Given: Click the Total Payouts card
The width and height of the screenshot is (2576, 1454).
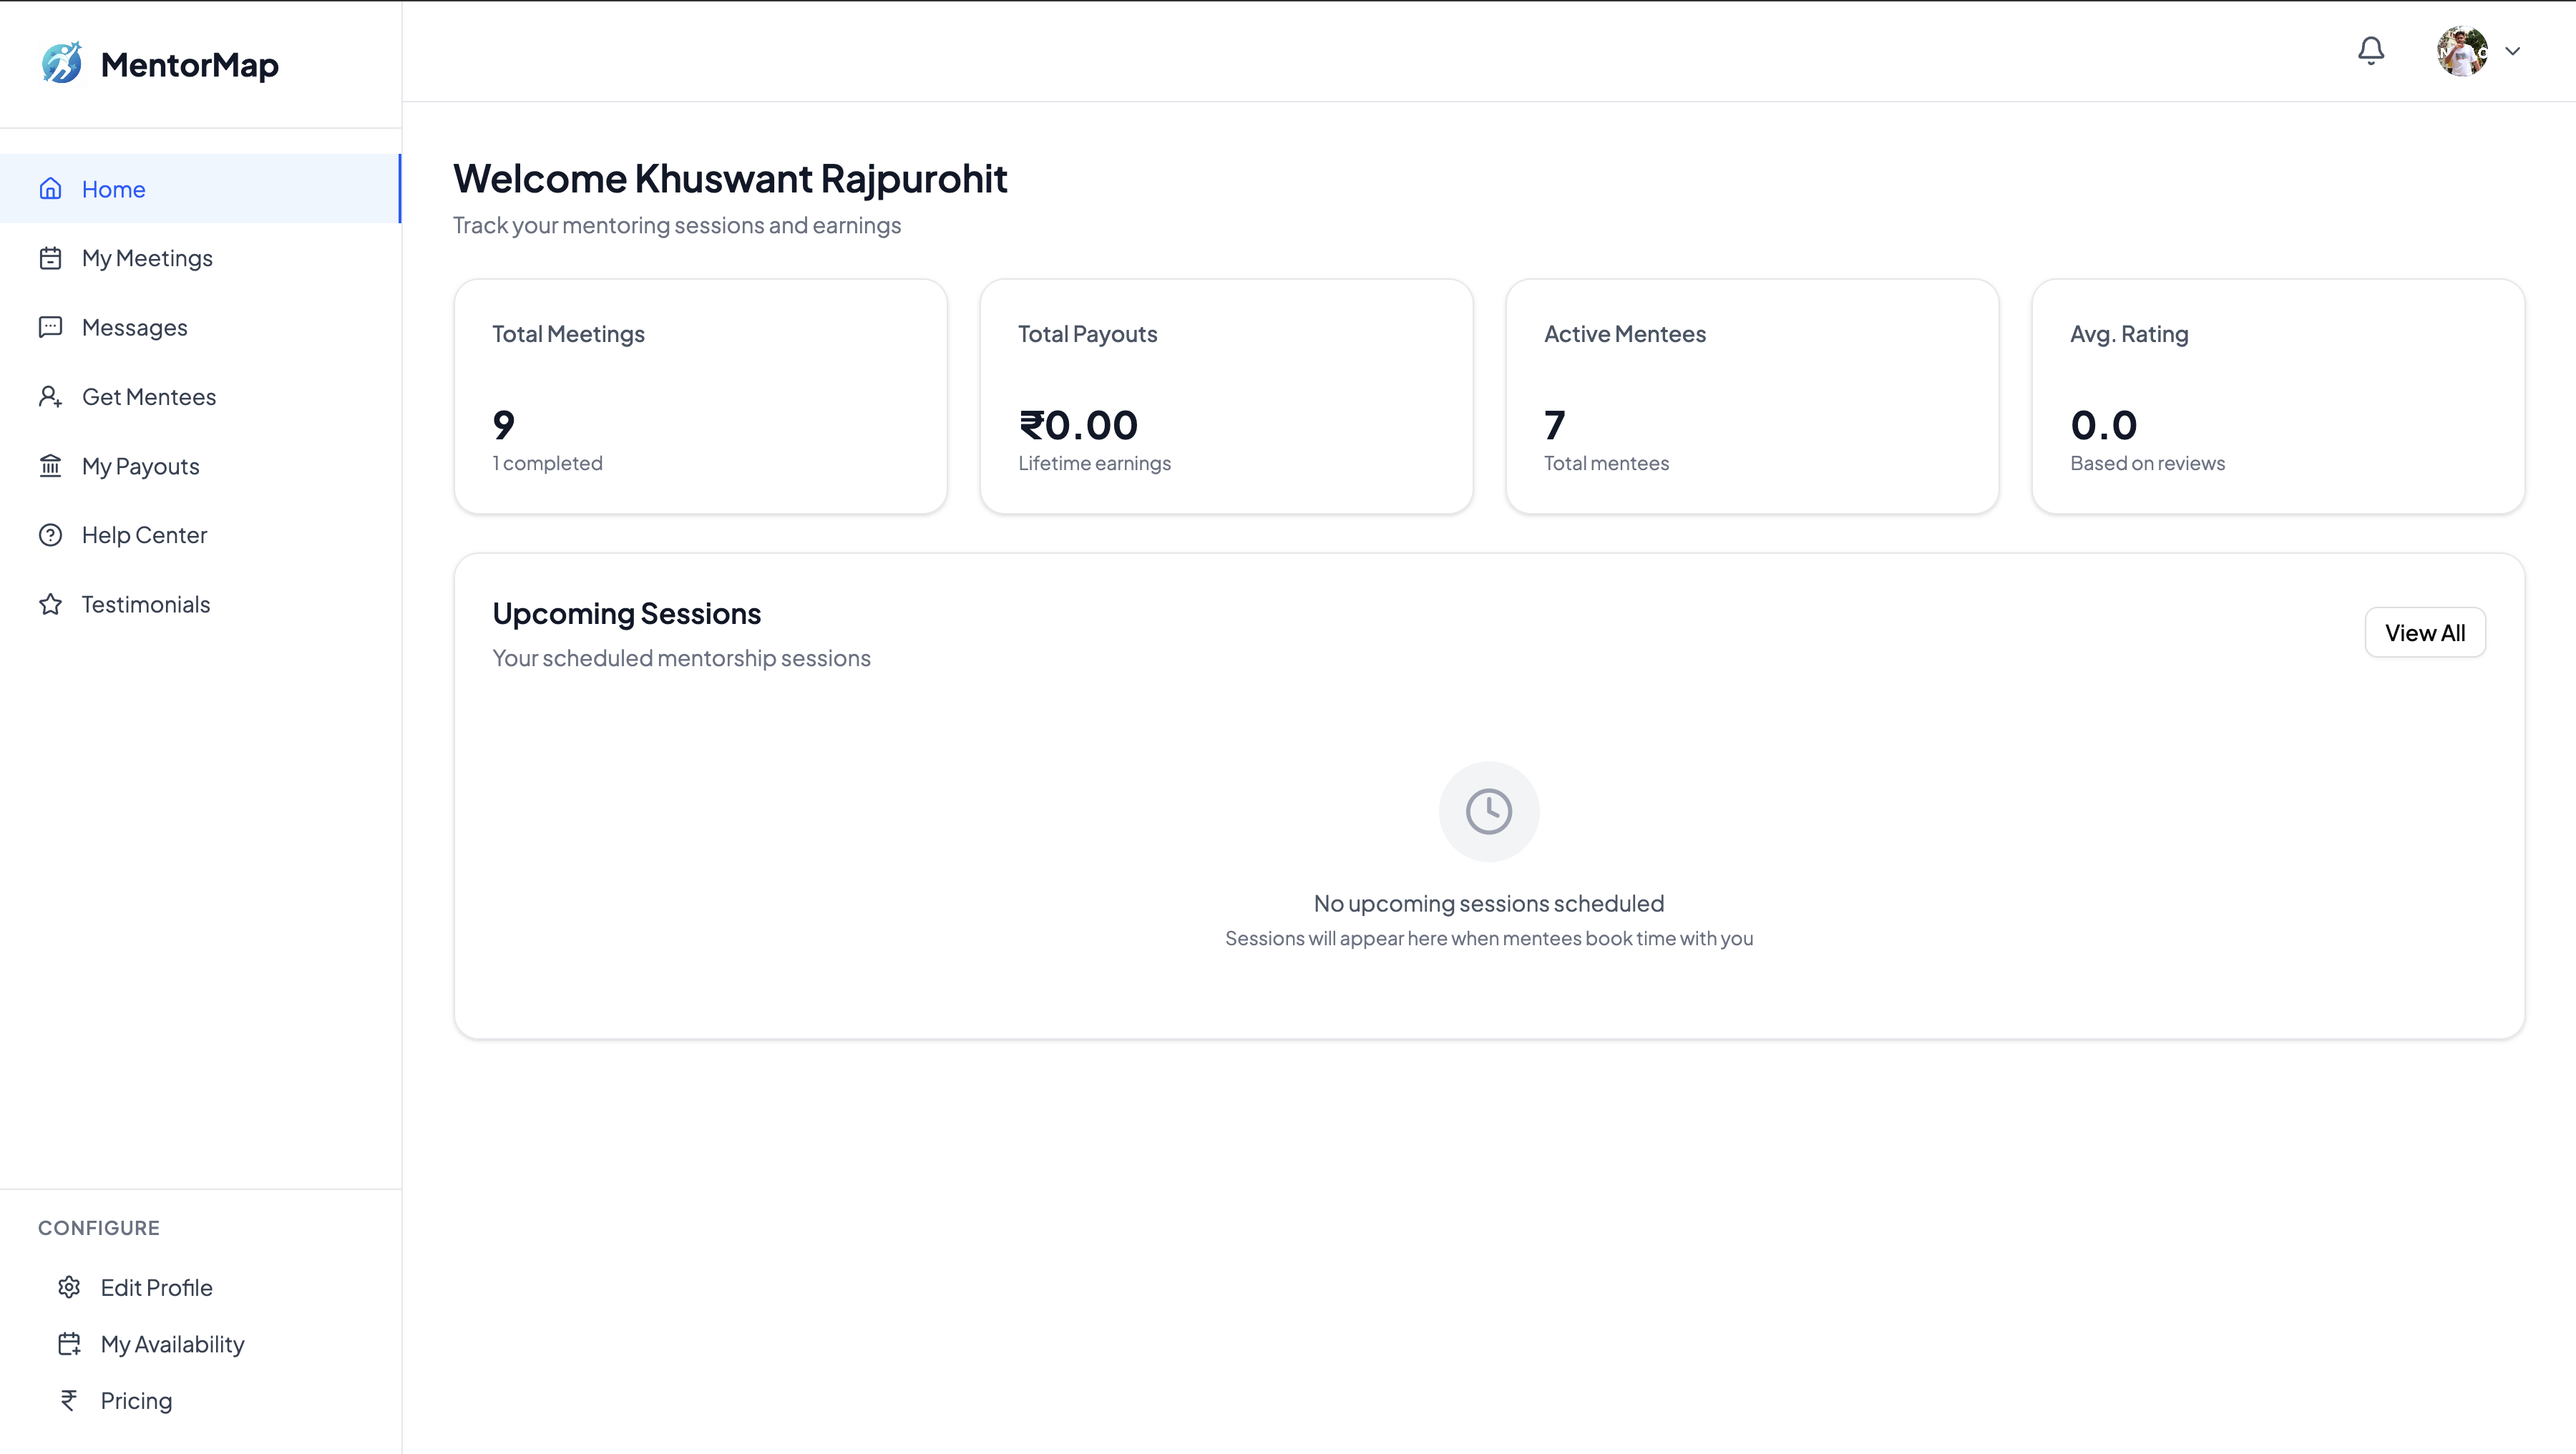Looking at the screenshot, I should (x=1226, y=396).
